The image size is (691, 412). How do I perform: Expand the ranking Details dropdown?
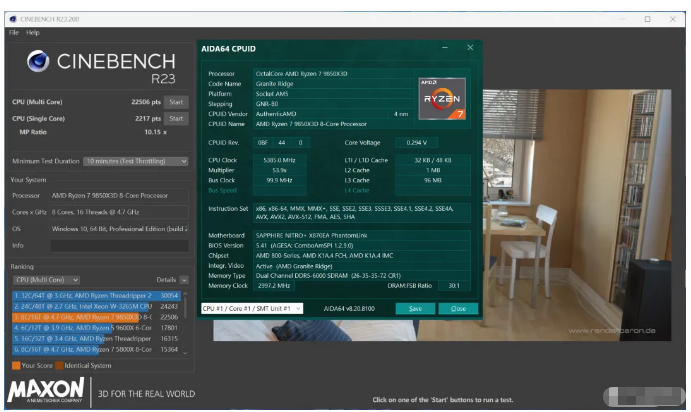[185, 280]
